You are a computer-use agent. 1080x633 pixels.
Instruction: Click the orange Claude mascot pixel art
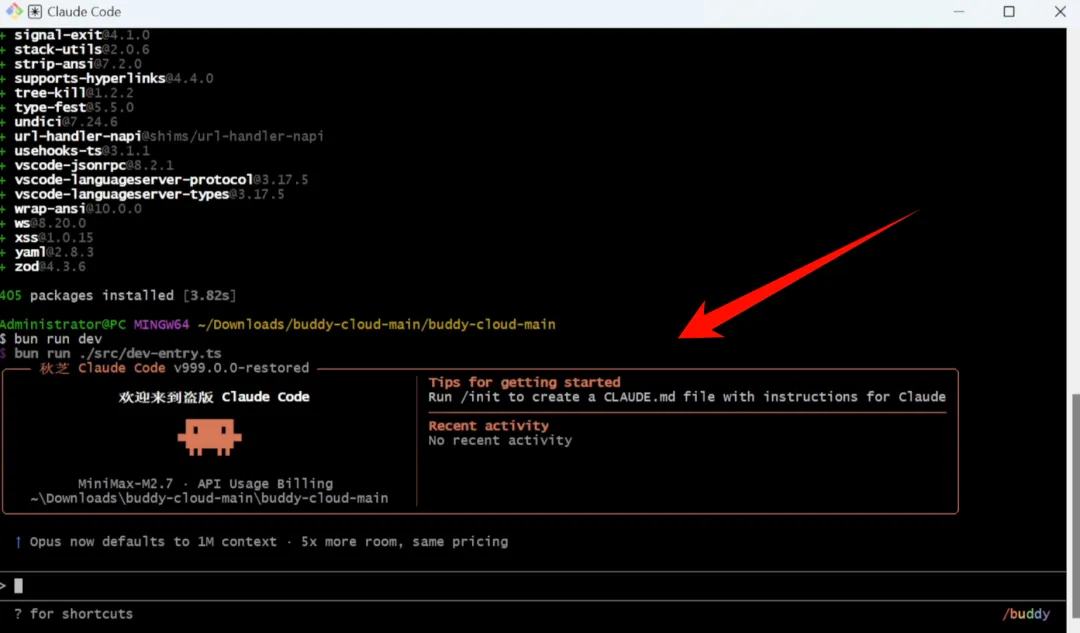[209, 438]
